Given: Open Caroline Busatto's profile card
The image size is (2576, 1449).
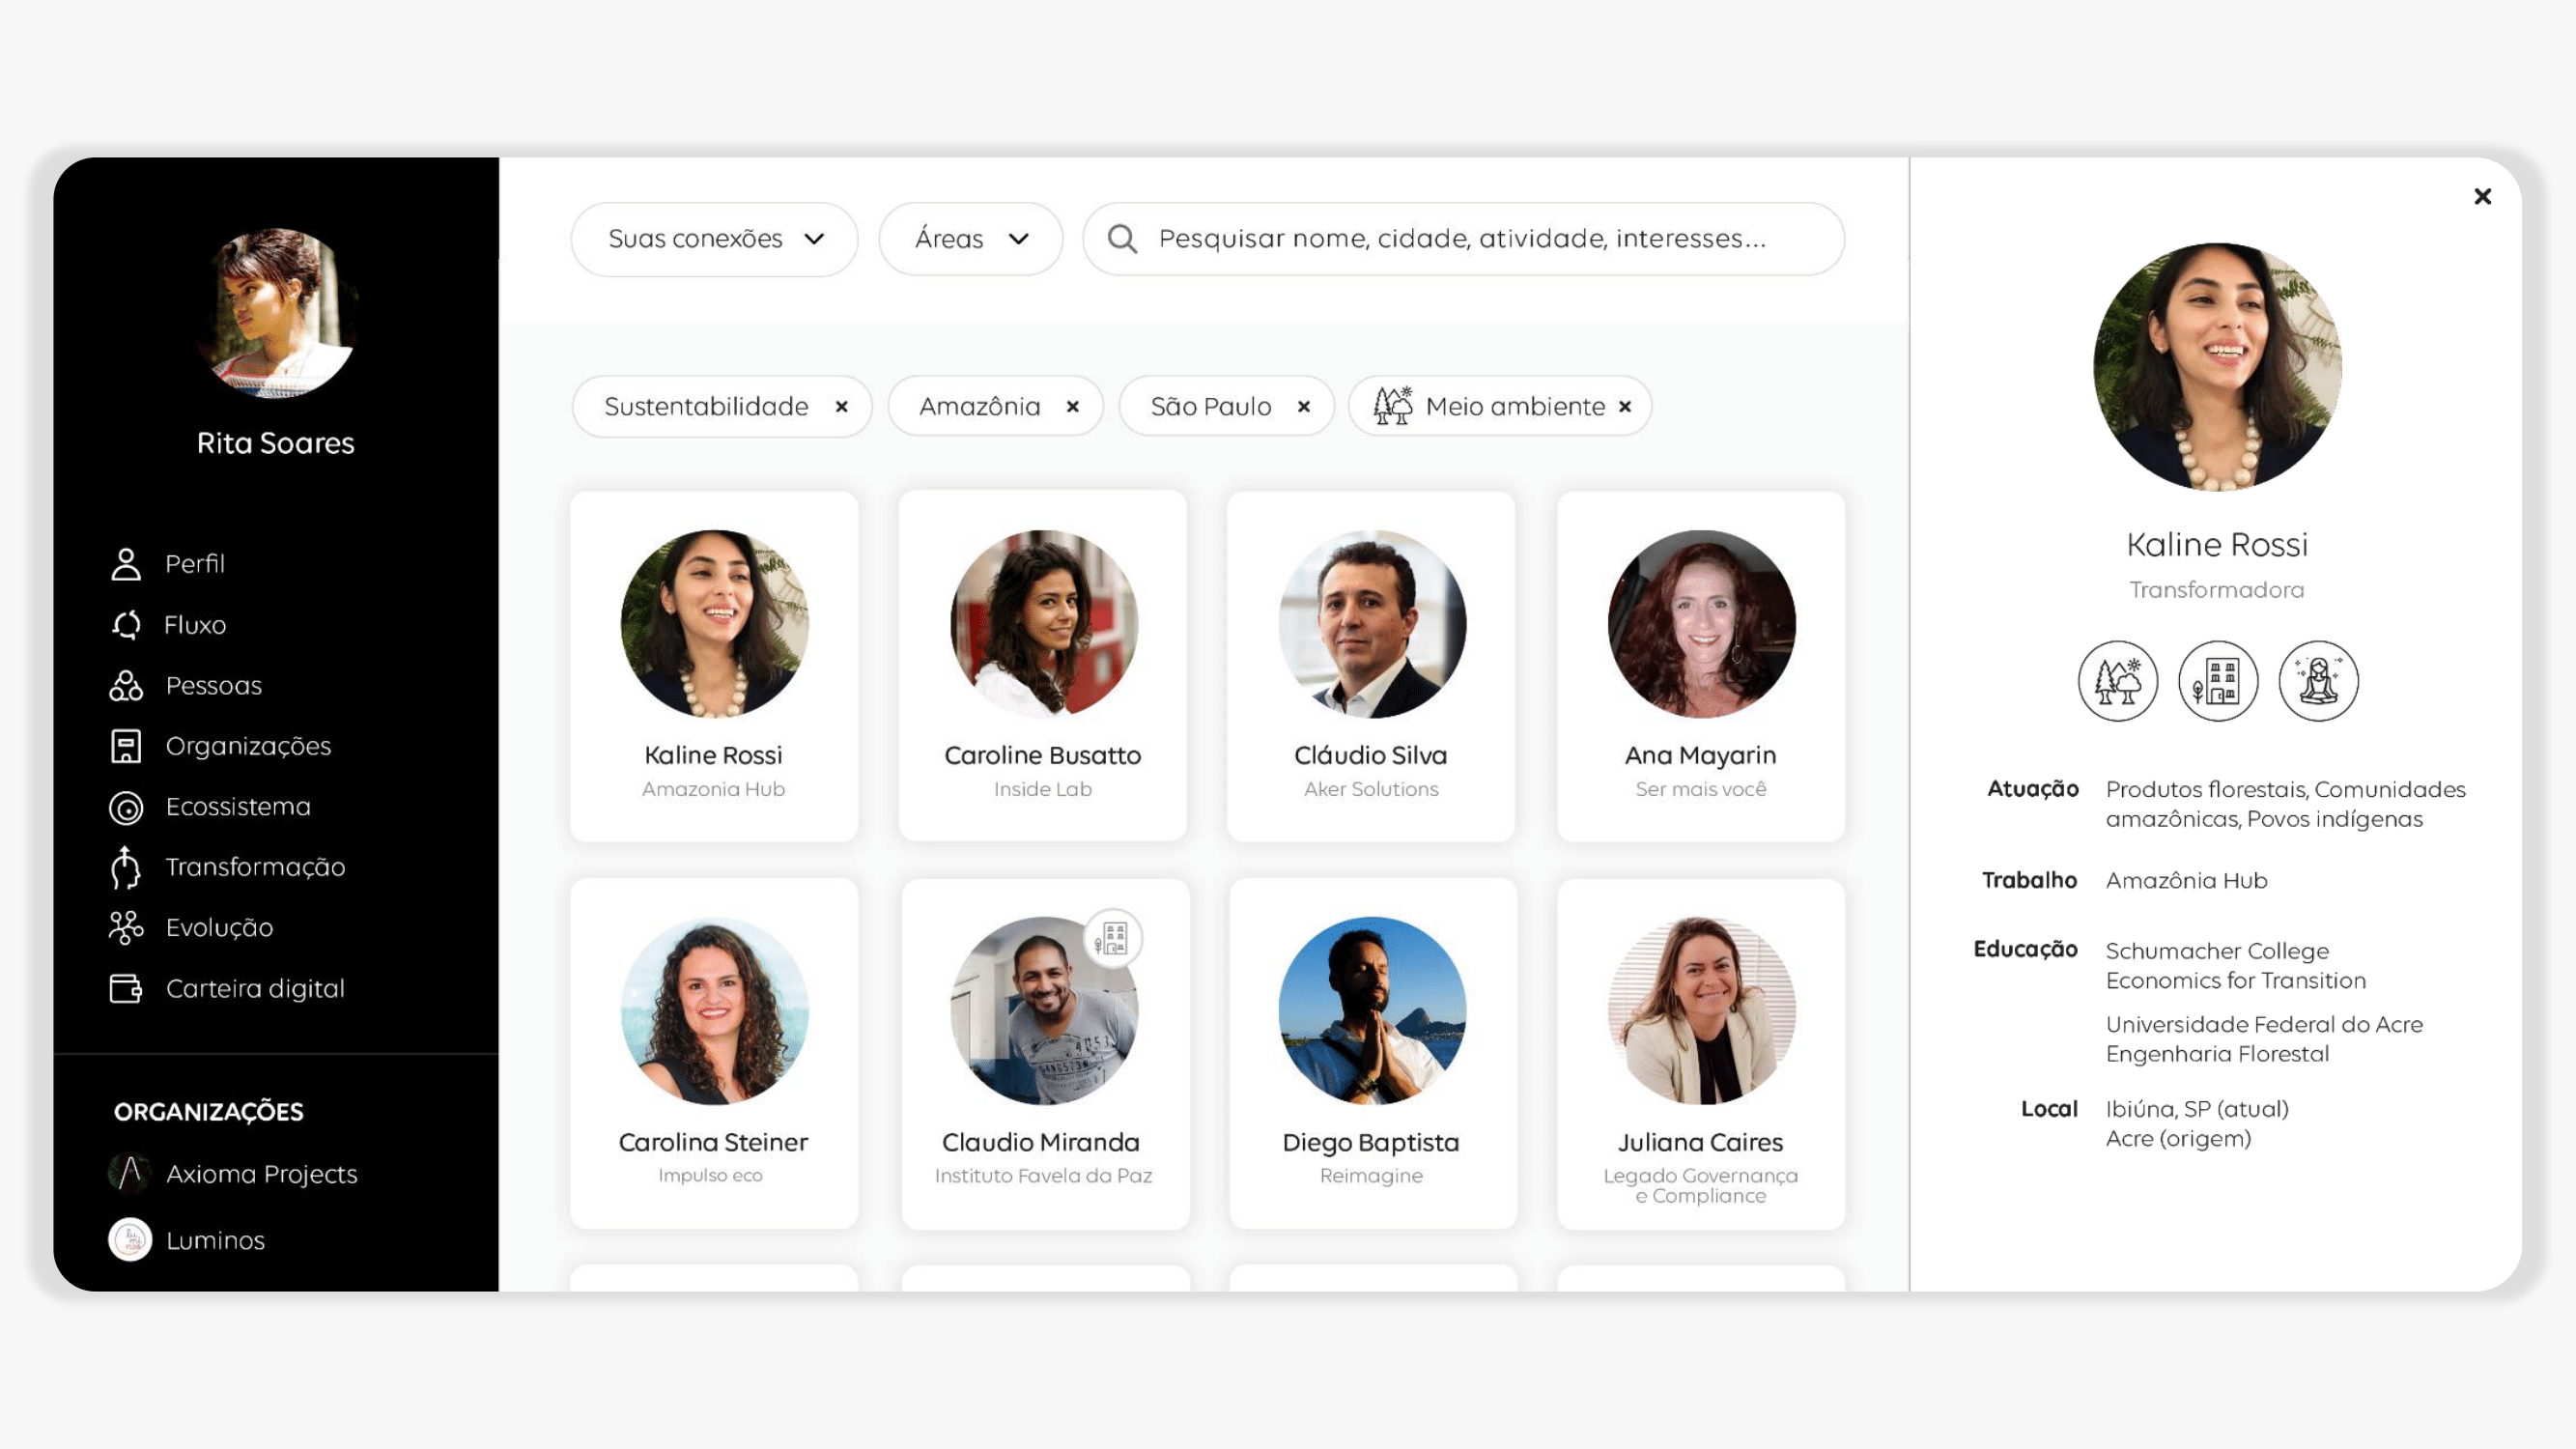Looking at the screenshot, I should point(1042,666).
